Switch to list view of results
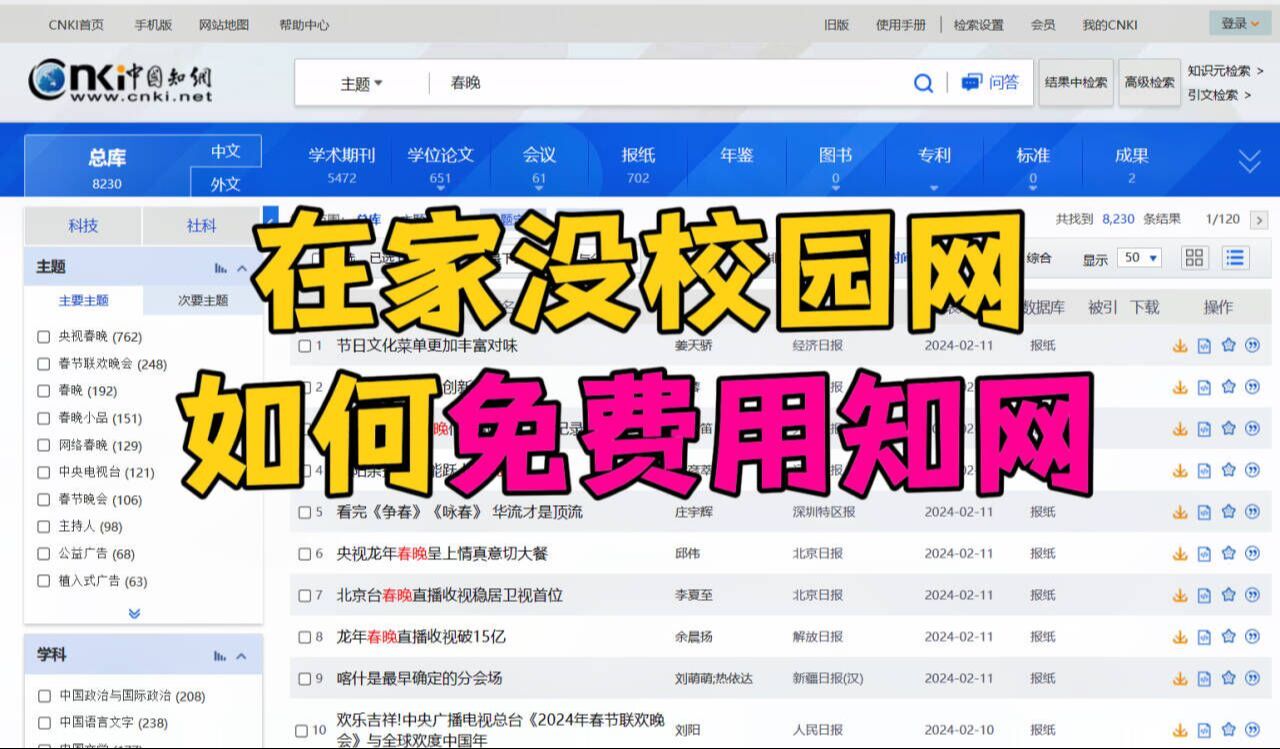This screenshot has width=1280, height=749. click(x=1235, y=258)
